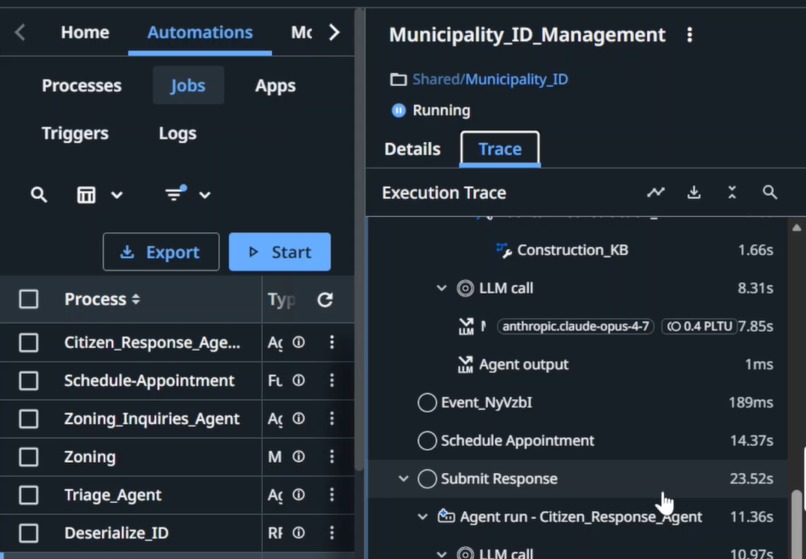Click the Construction_KB tool icon

pyautogui.click(x=504, y=250)
